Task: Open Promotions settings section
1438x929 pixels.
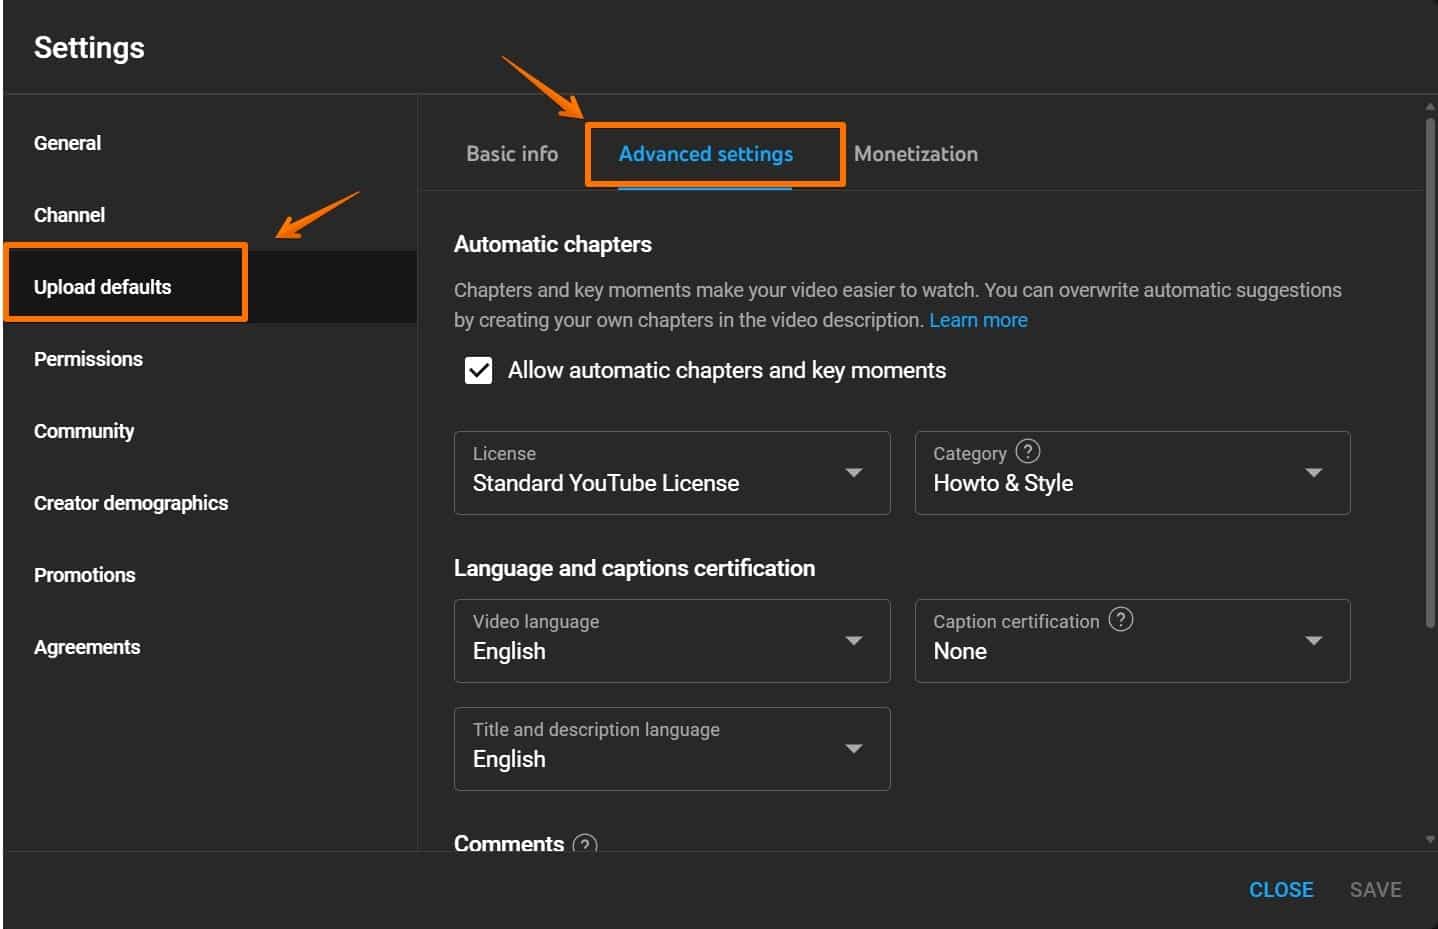Action: pos(84,575)
